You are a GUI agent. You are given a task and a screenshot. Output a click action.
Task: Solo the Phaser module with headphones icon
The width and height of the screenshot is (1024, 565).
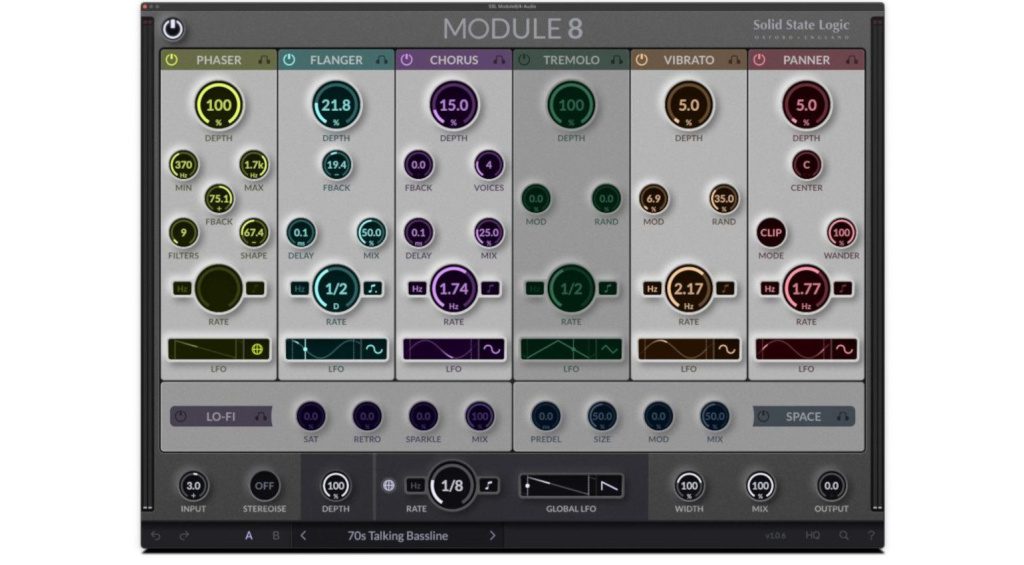tap(264, 59)
